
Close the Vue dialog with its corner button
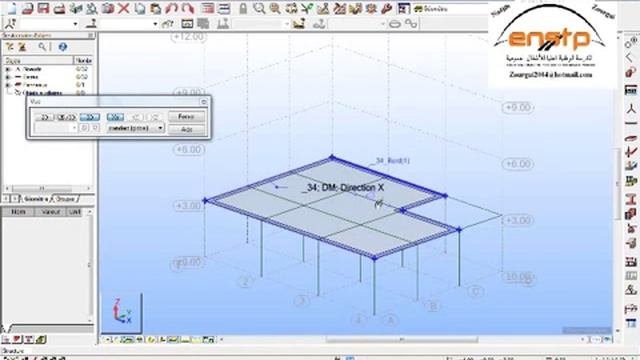point(204,102)
